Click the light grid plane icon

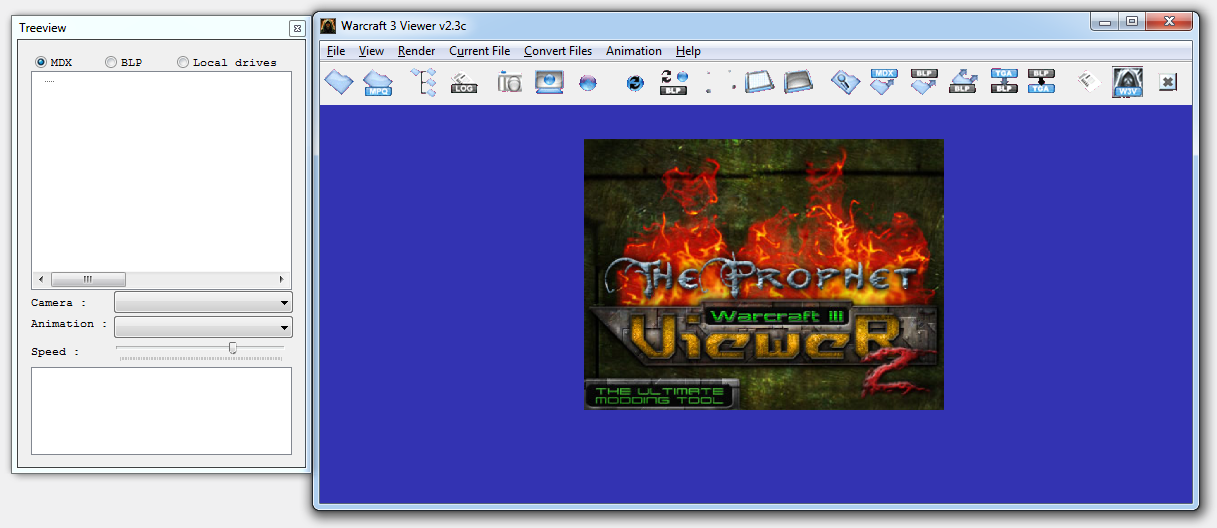tap(759, 82)
